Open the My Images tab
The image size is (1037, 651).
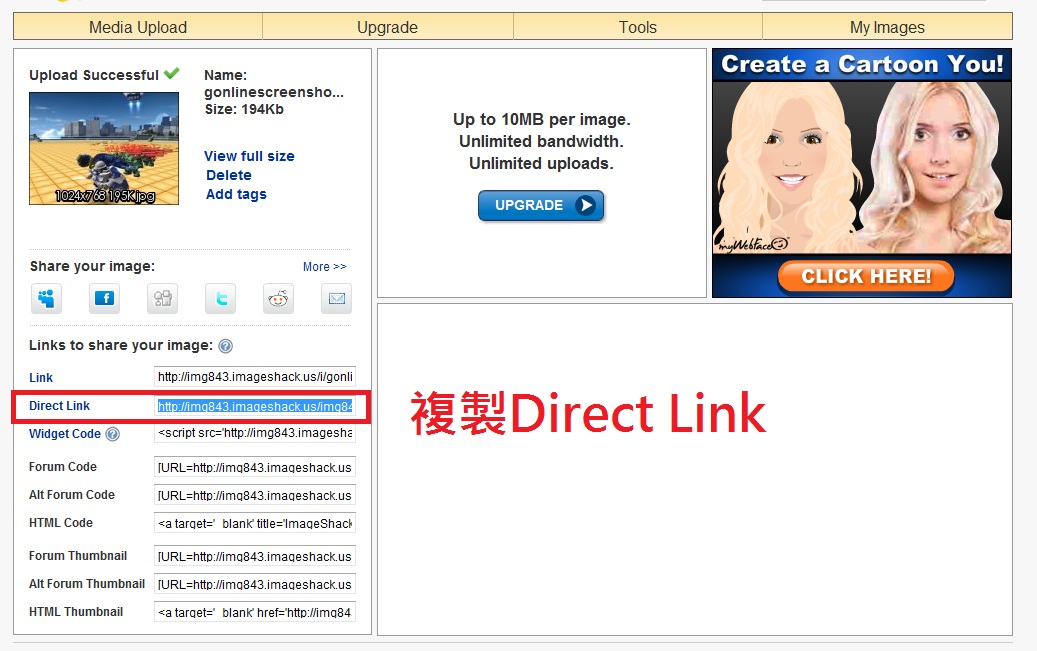click(x=888, y=27)
